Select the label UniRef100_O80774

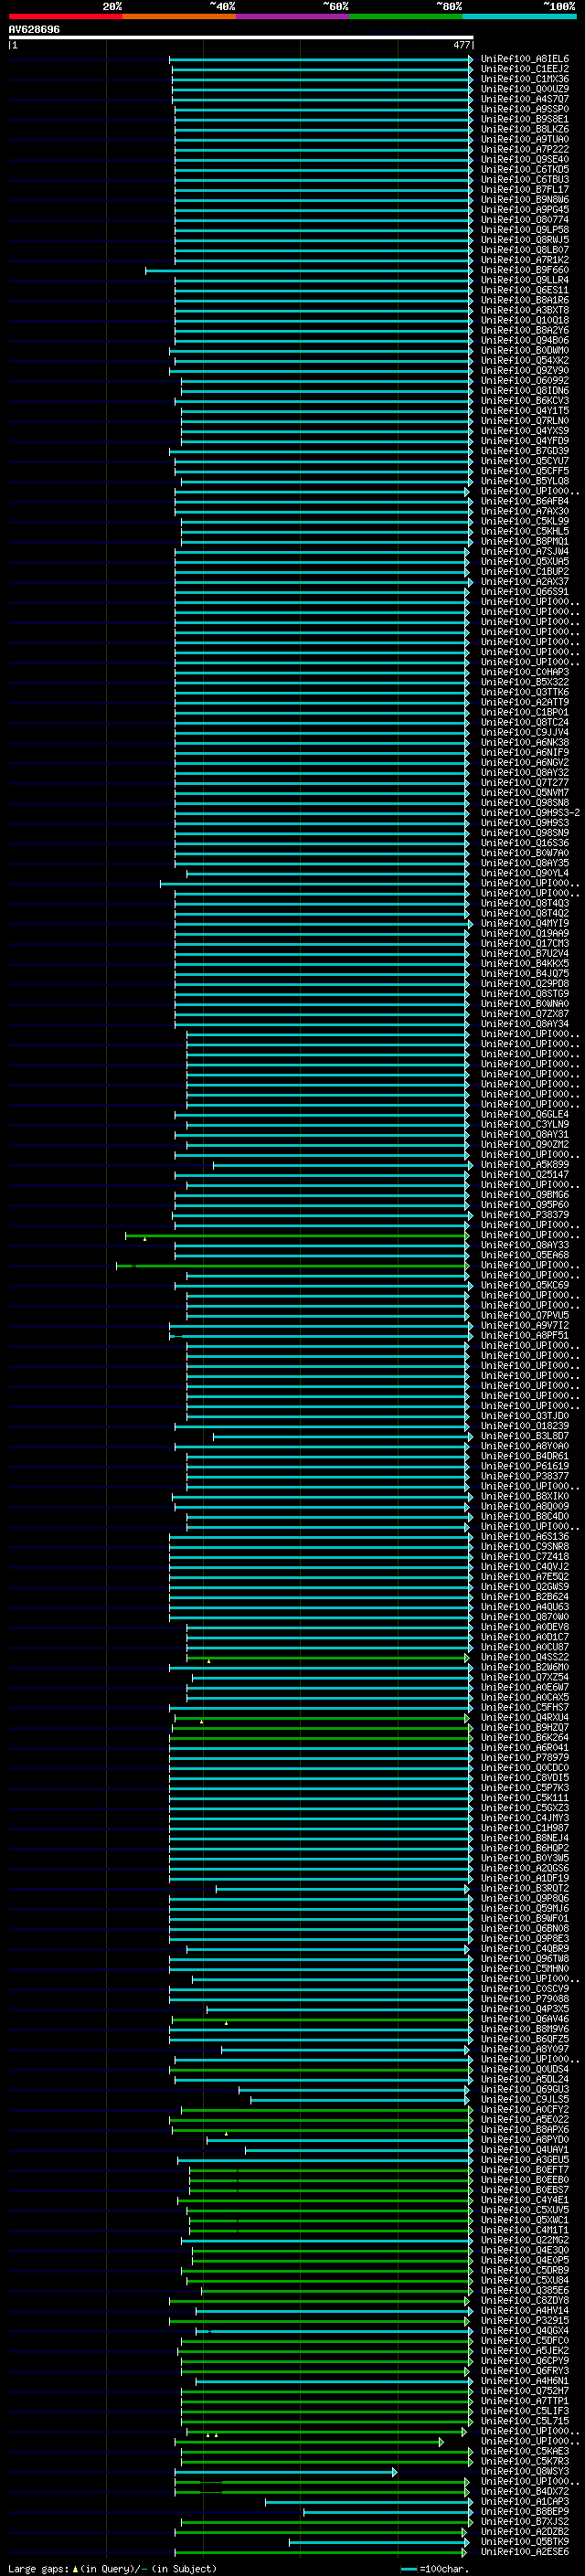coord(524,220)
